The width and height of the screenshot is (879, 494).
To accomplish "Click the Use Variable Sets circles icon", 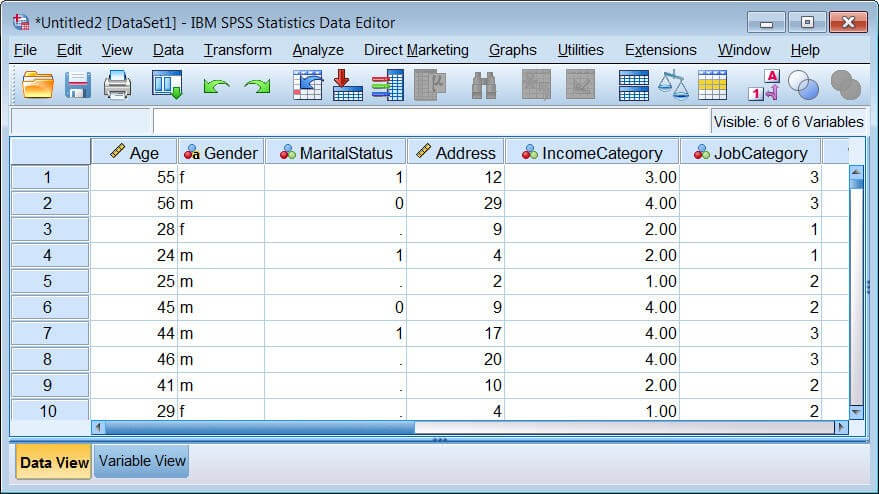I will tap(803, 85).
